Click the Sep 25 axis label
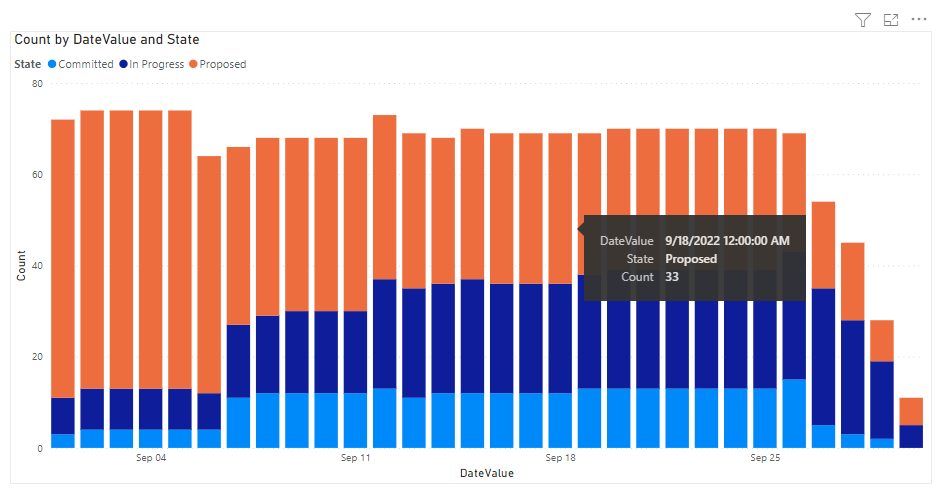946x490 pixels. pos(765,458)
